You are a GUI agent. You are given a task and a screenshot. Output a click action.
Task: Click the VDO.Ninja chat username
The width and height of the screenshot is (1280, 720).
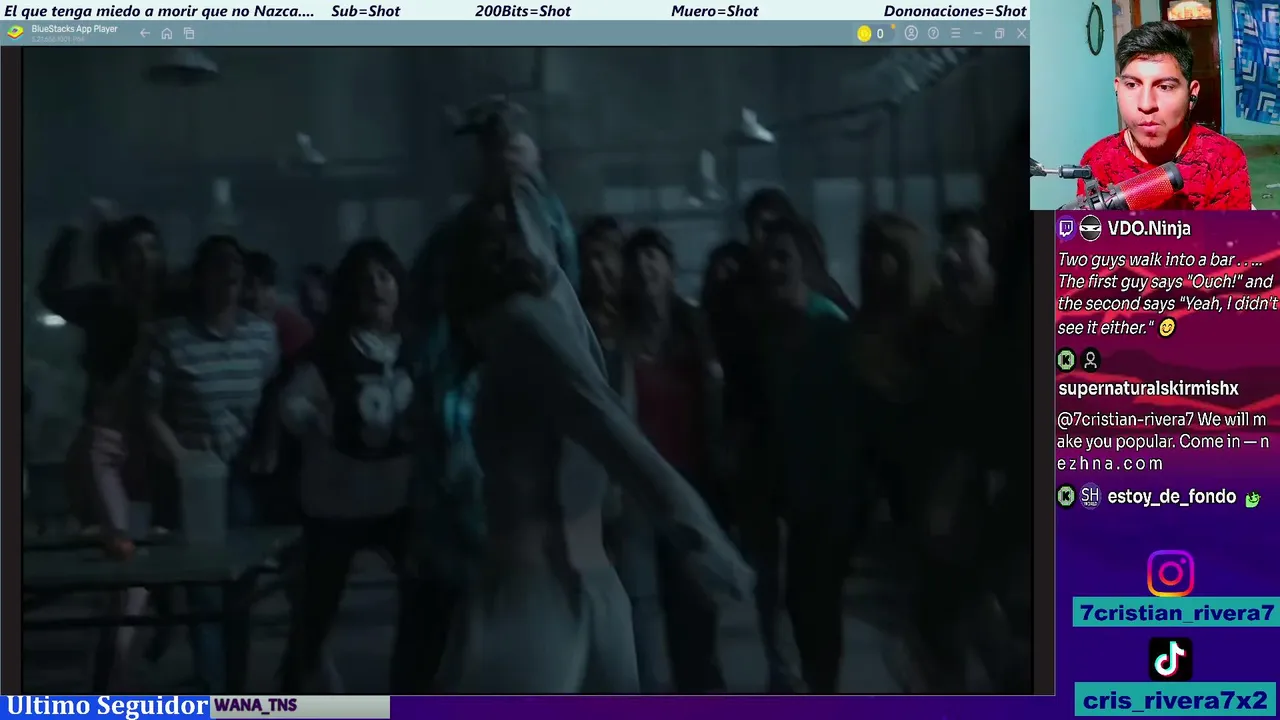pos(1149,229)
